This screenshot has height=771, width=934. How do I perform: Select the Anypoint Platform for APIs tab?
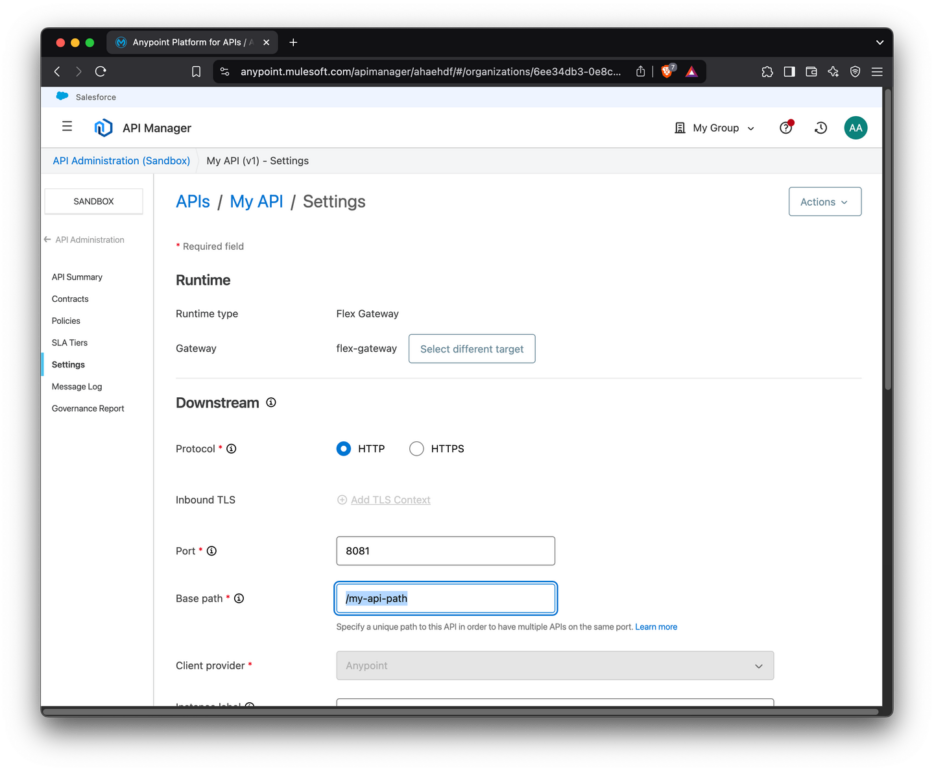tap(192, 42)
